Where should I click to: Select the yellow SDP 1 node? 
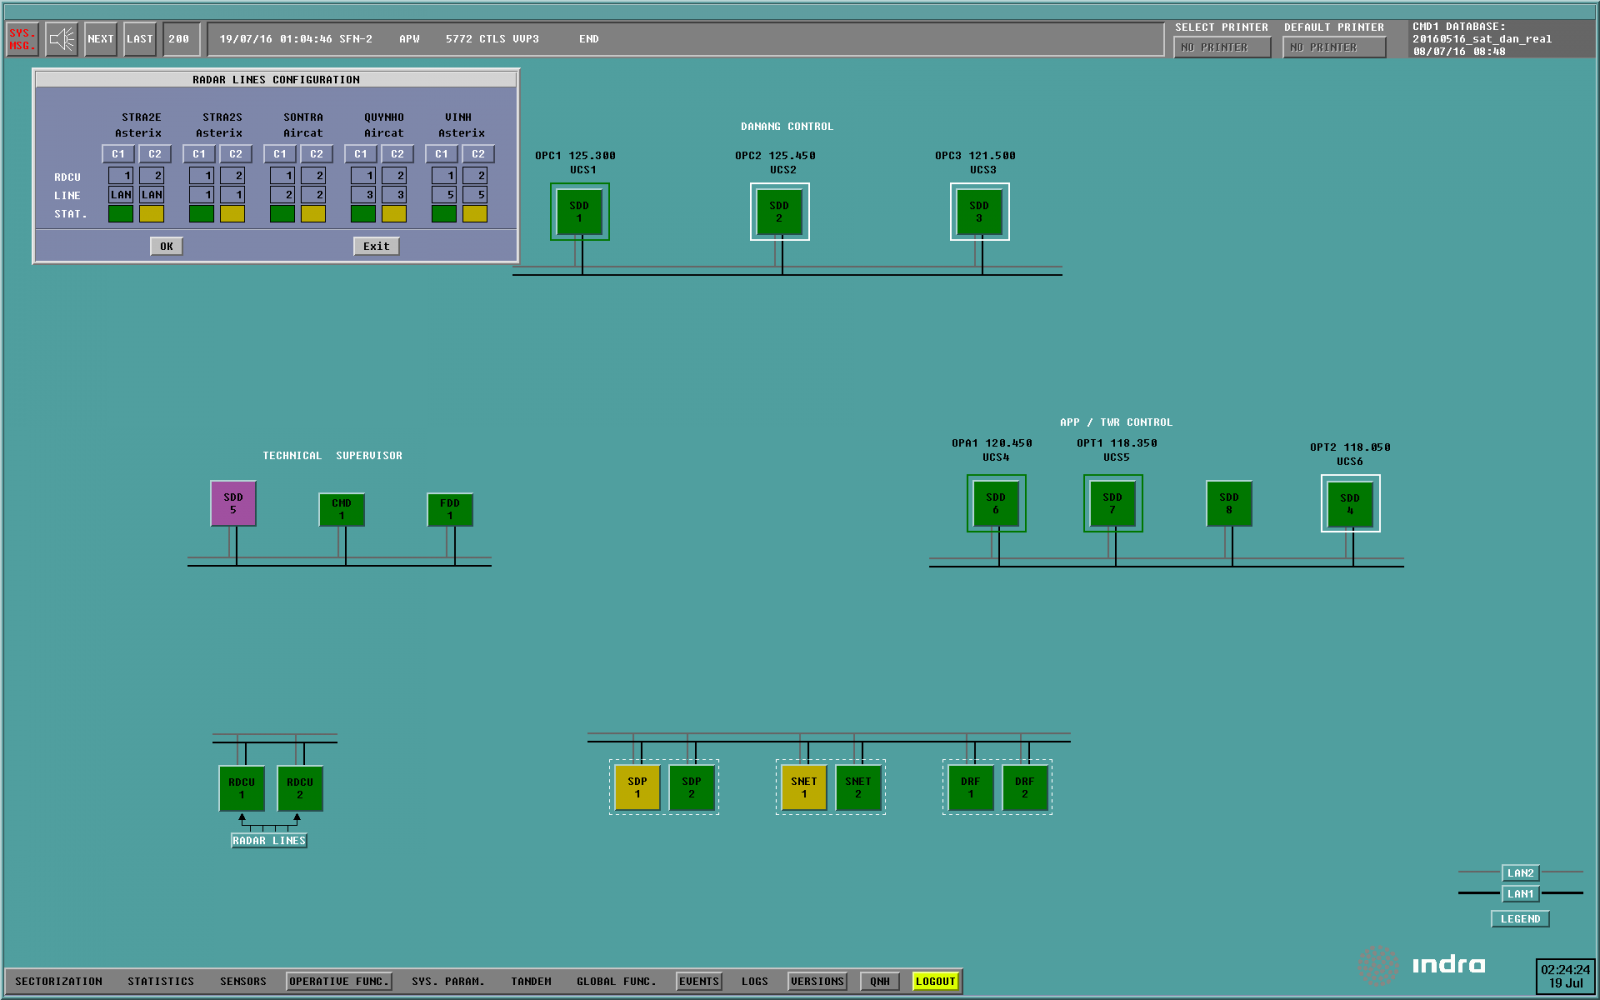(637, 787)
